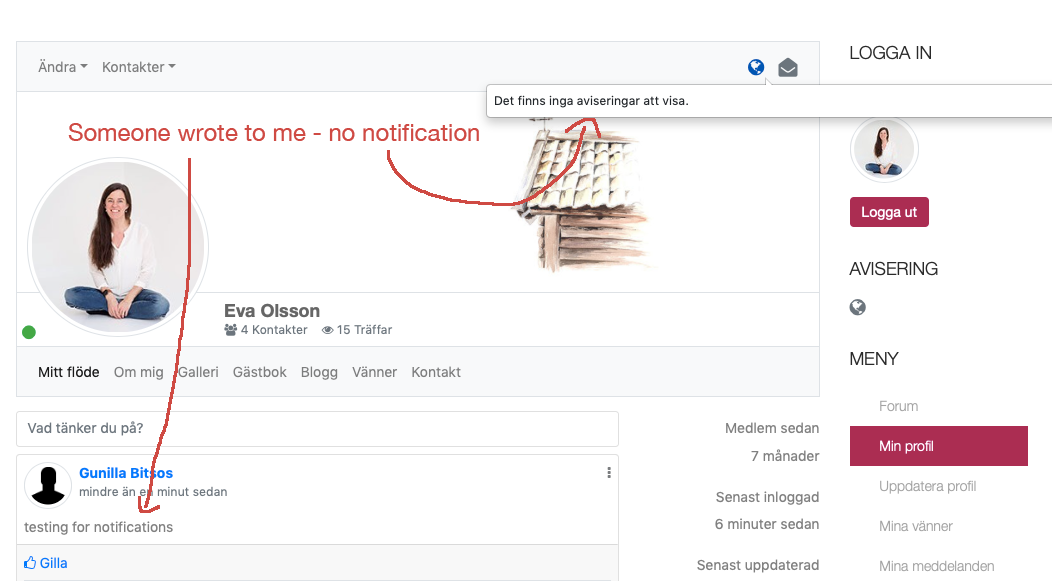Open Uppdatera profil in the side menu
This screenshot has width=1052, height=581.
pyautogui.click(x=927, y=486)
